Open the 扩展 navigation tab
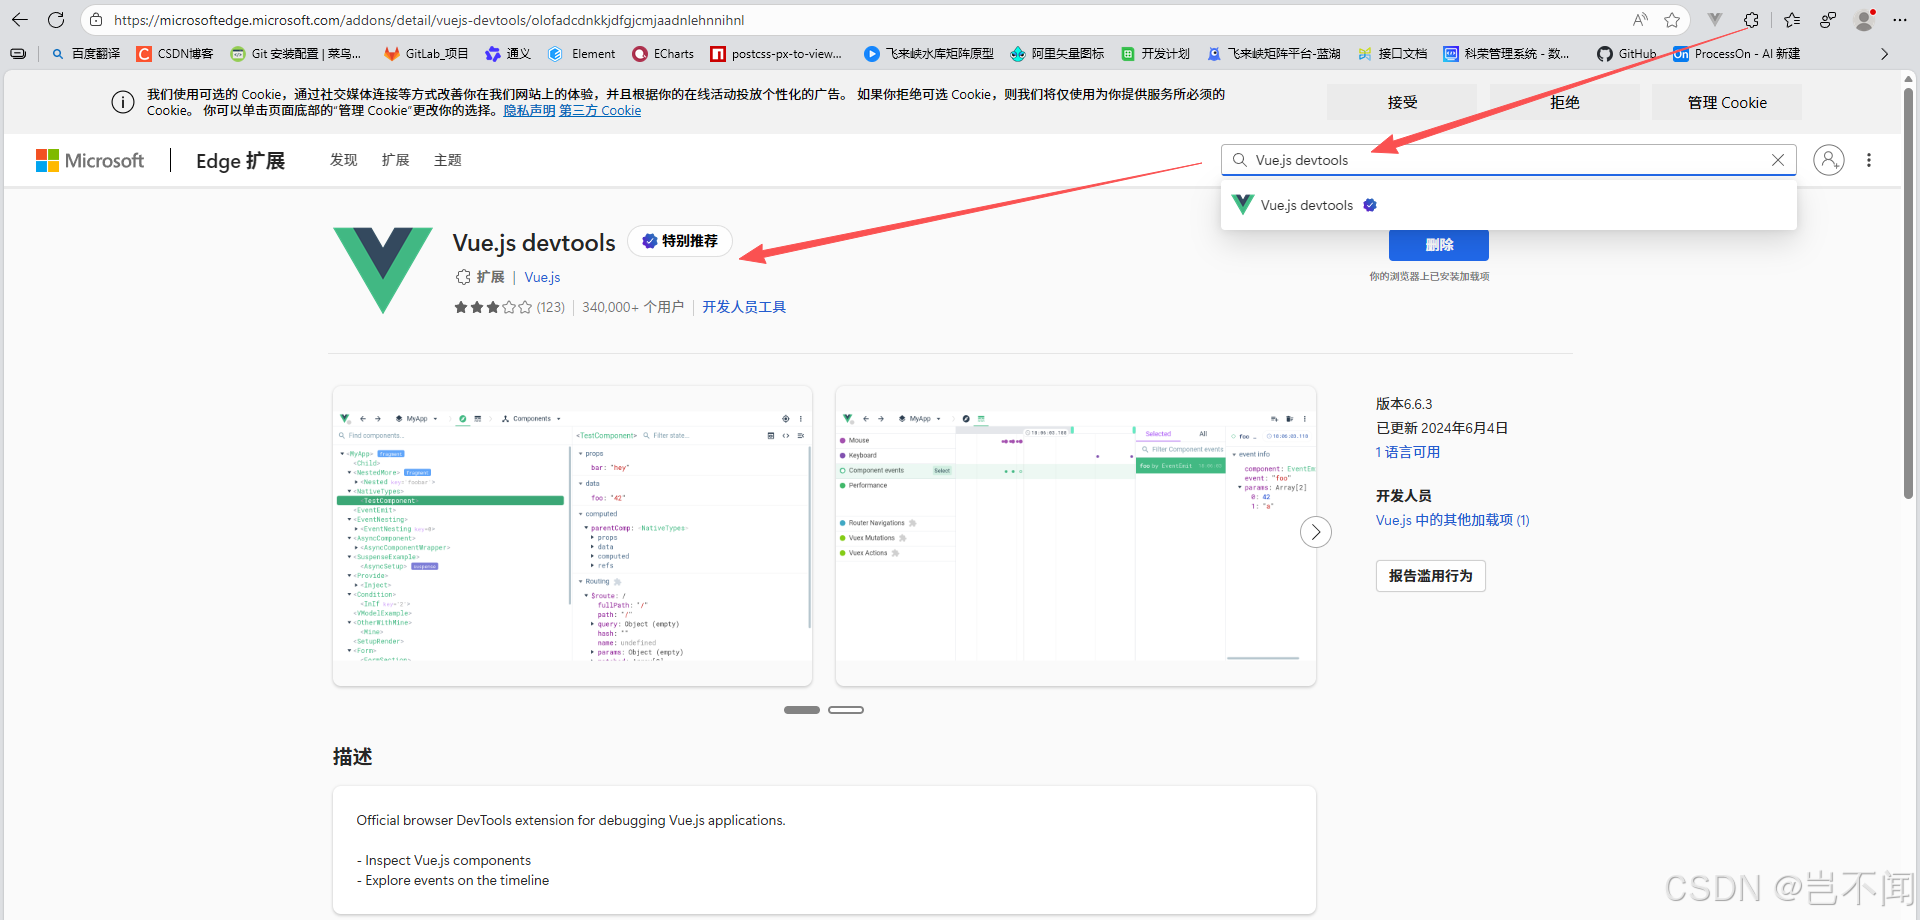This screenshot has width=1920, height=920. [395, 160]
